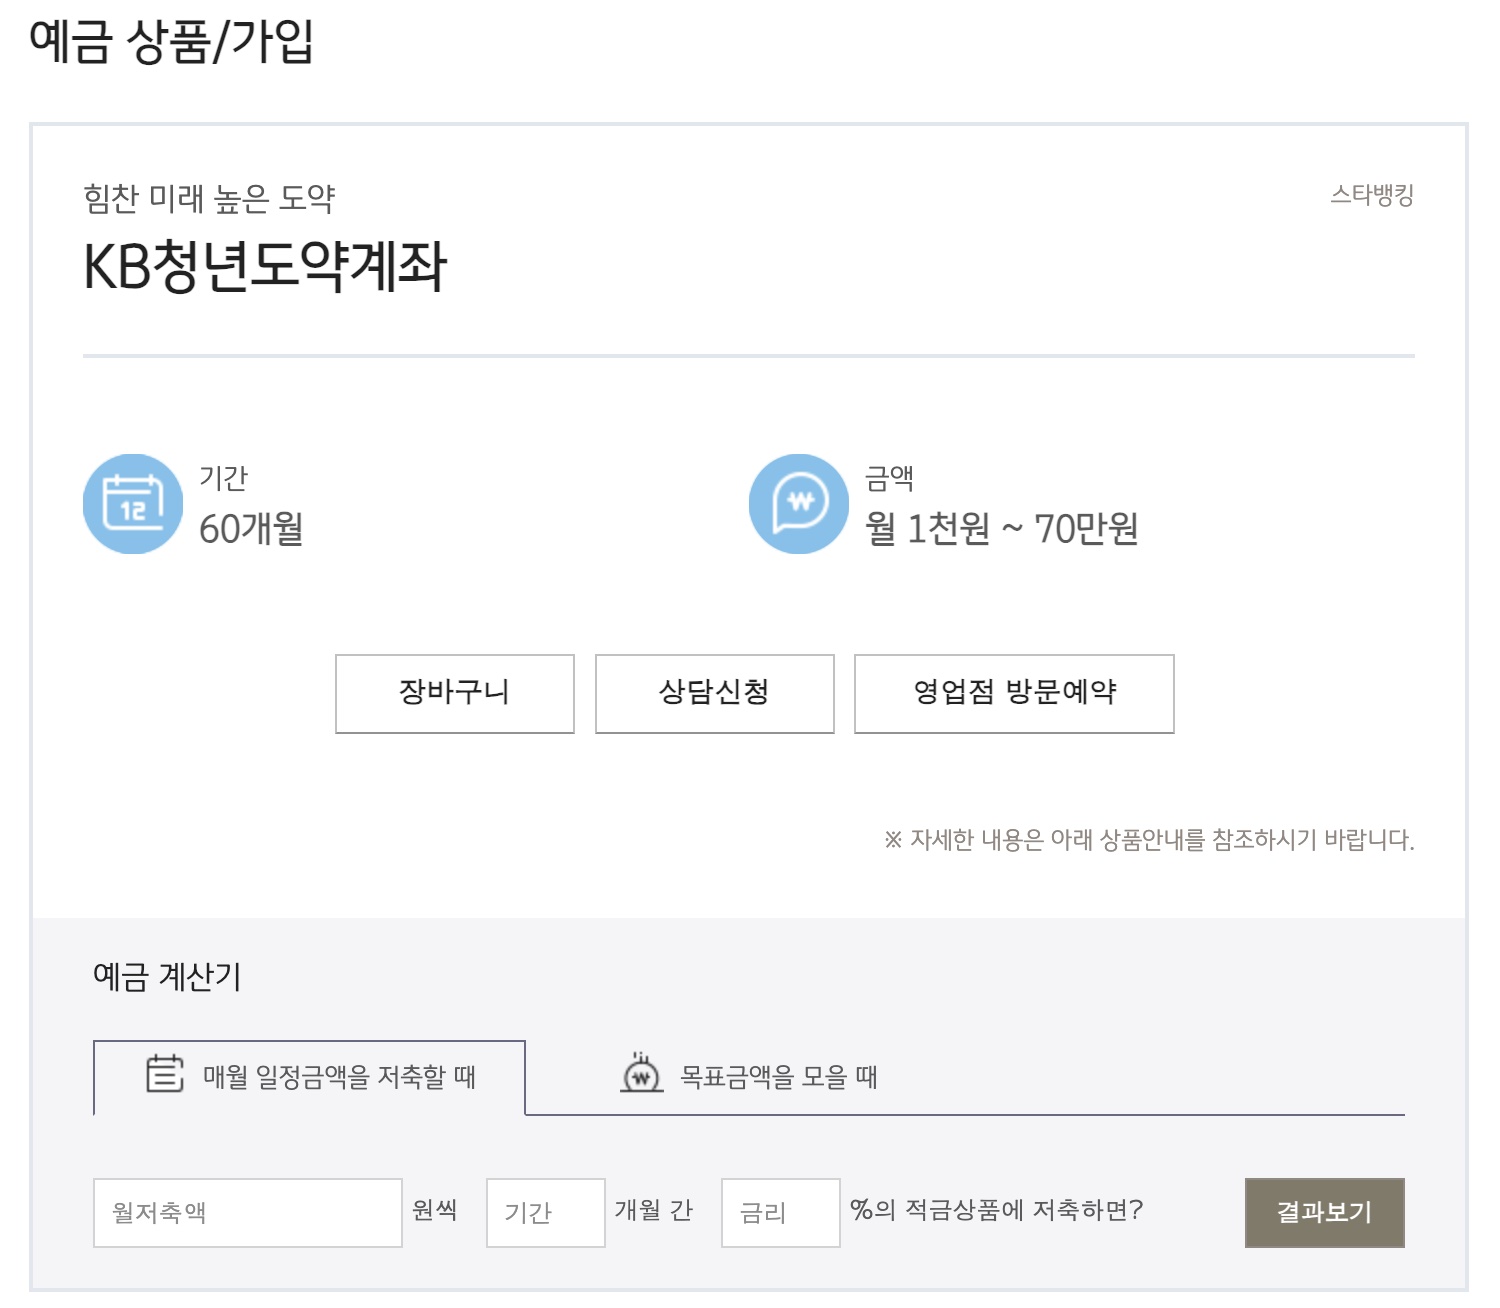Click the won speech-bubble amount icon
Viewport: 1500px width, 1308px height.
point(799,504)
